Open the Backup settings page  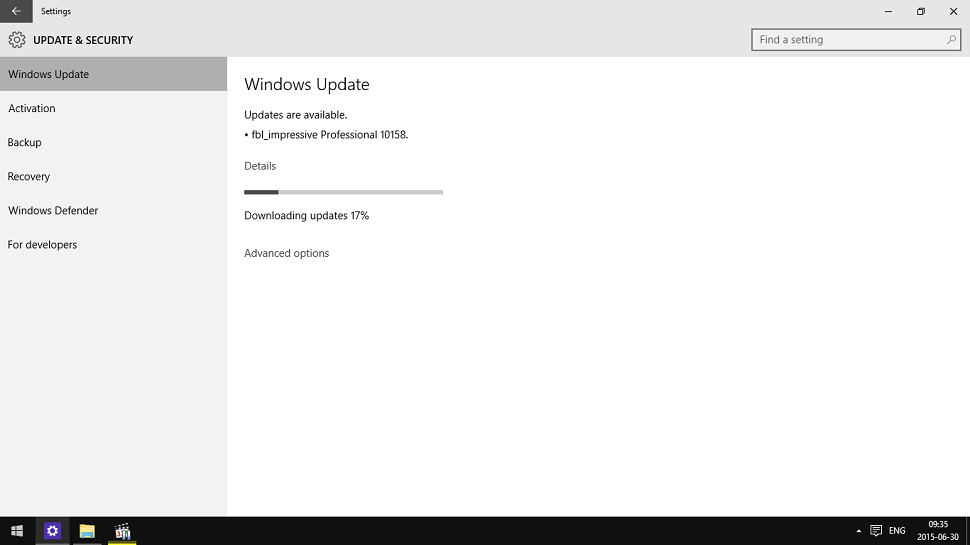pyautogui.click(x=25, y=142)
